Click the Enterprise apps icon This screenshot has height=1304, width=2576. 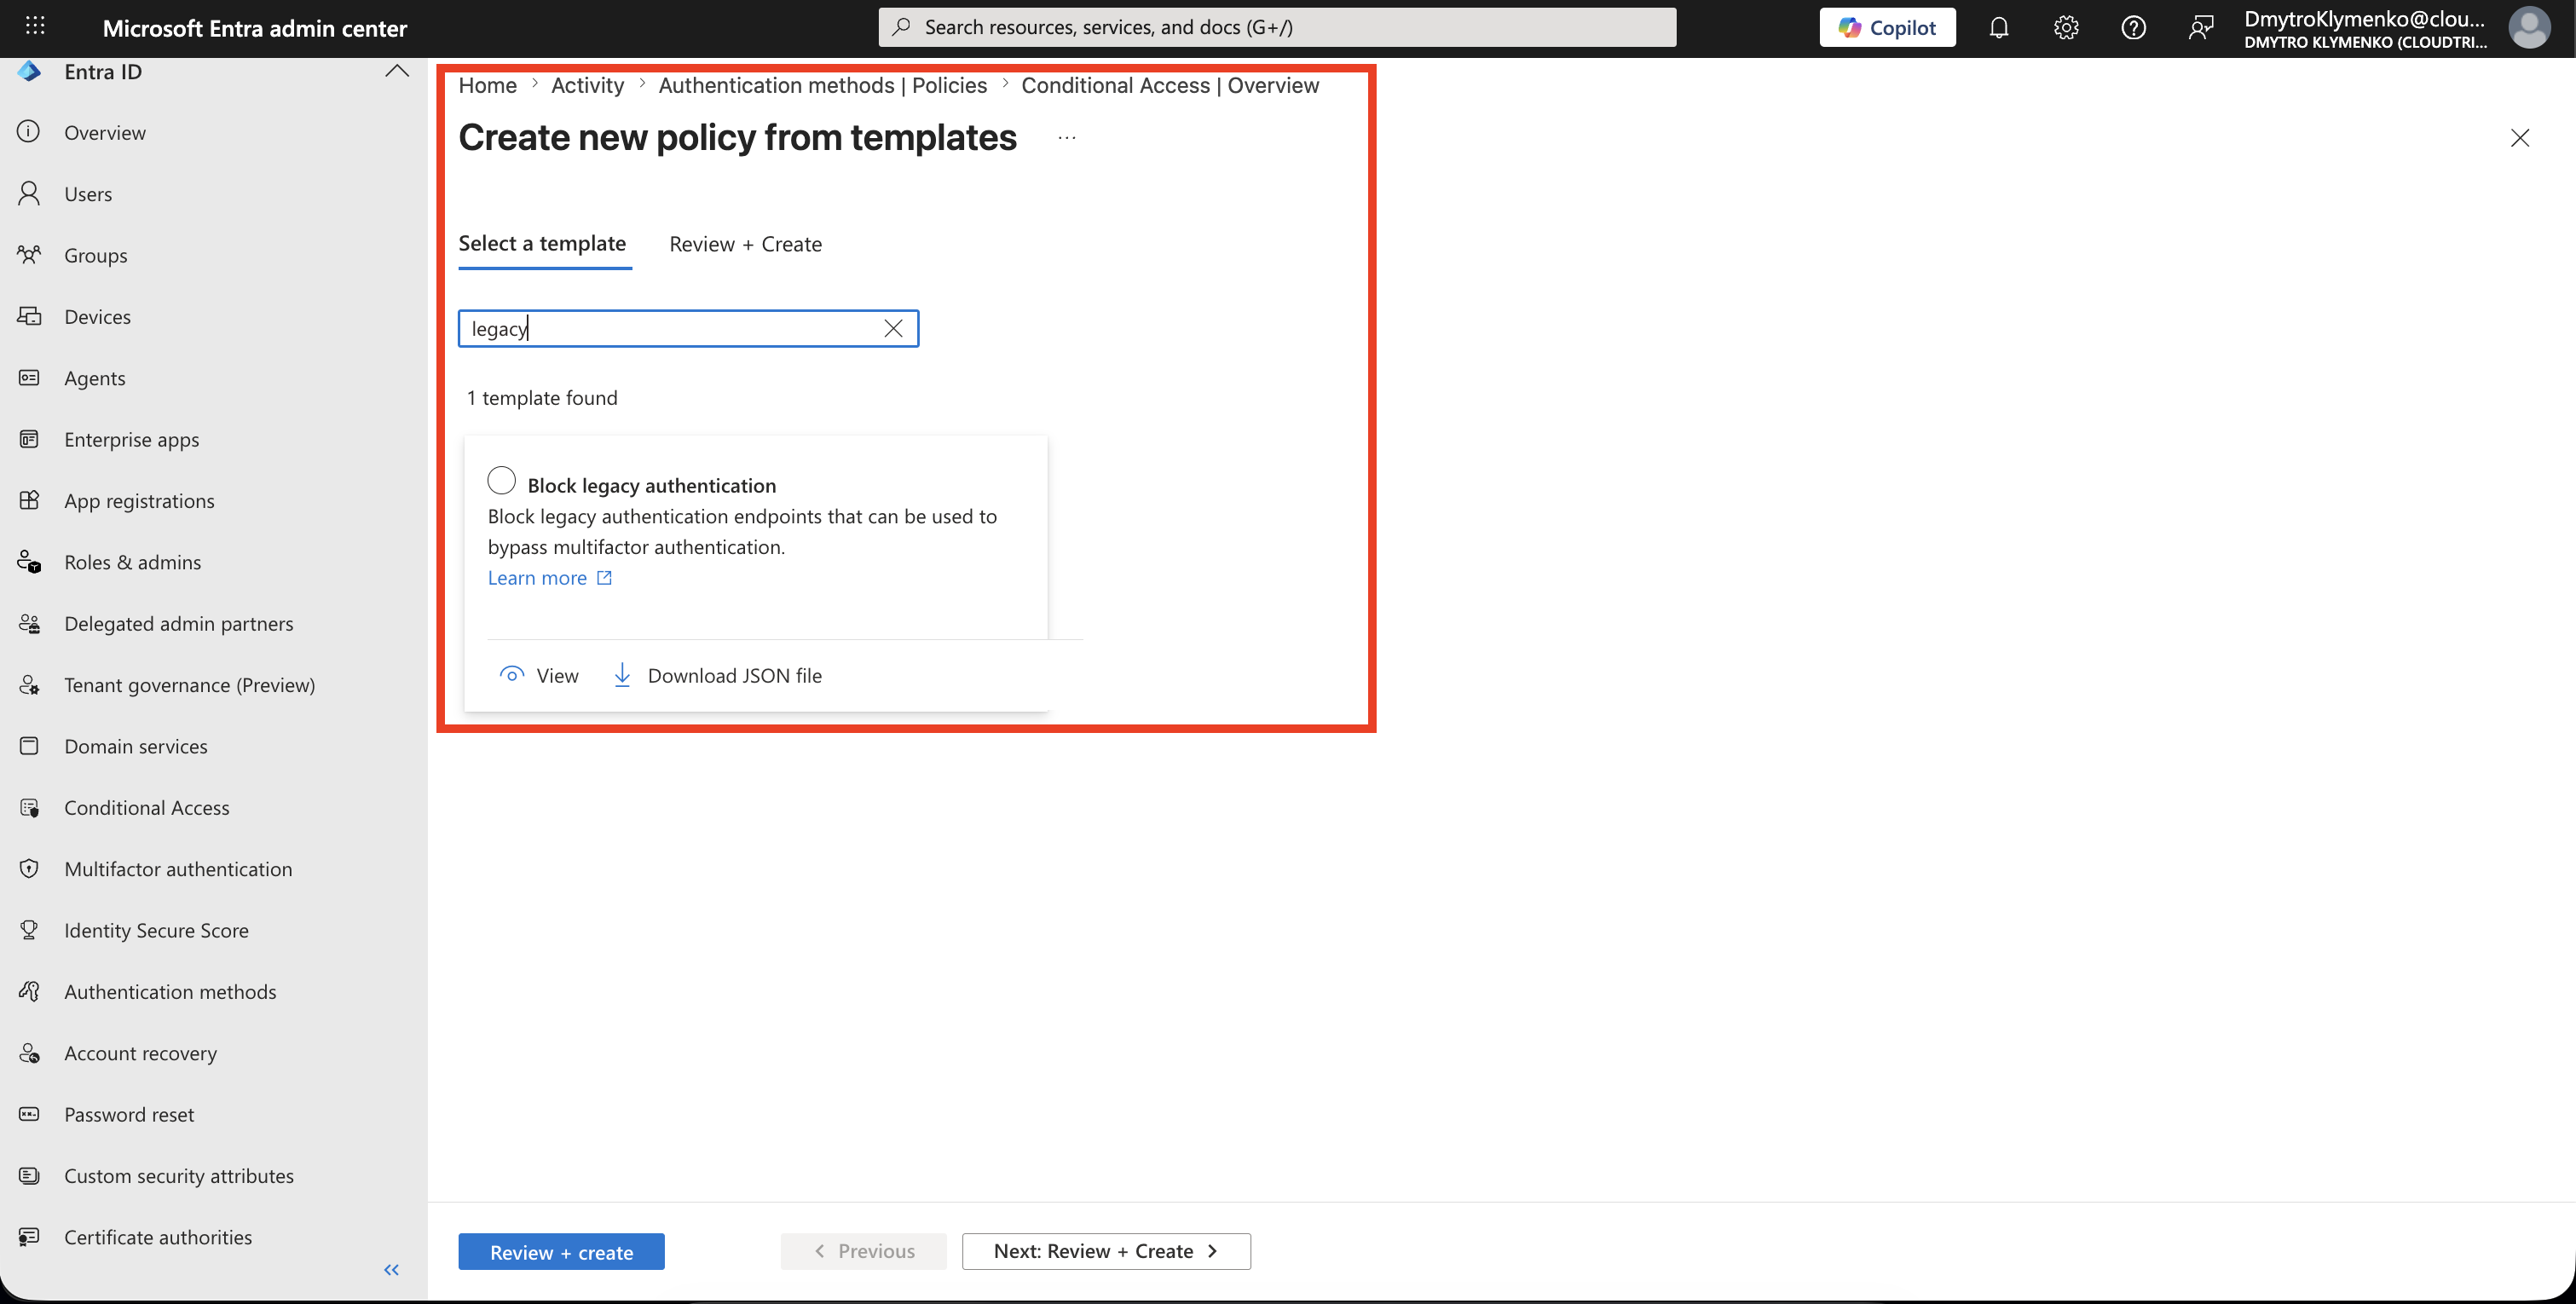coord(29,439)
